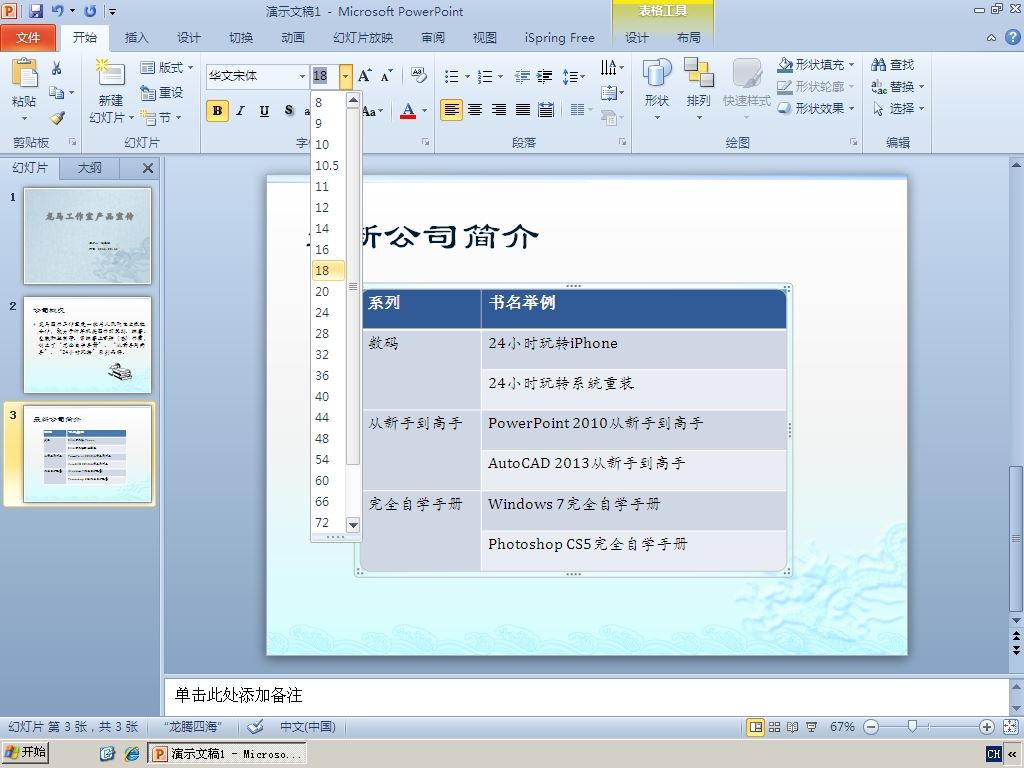This screenshot has width=1024, height=768.
Task: Switch to the 动画 ribbon tab
Action: point(293,37)
